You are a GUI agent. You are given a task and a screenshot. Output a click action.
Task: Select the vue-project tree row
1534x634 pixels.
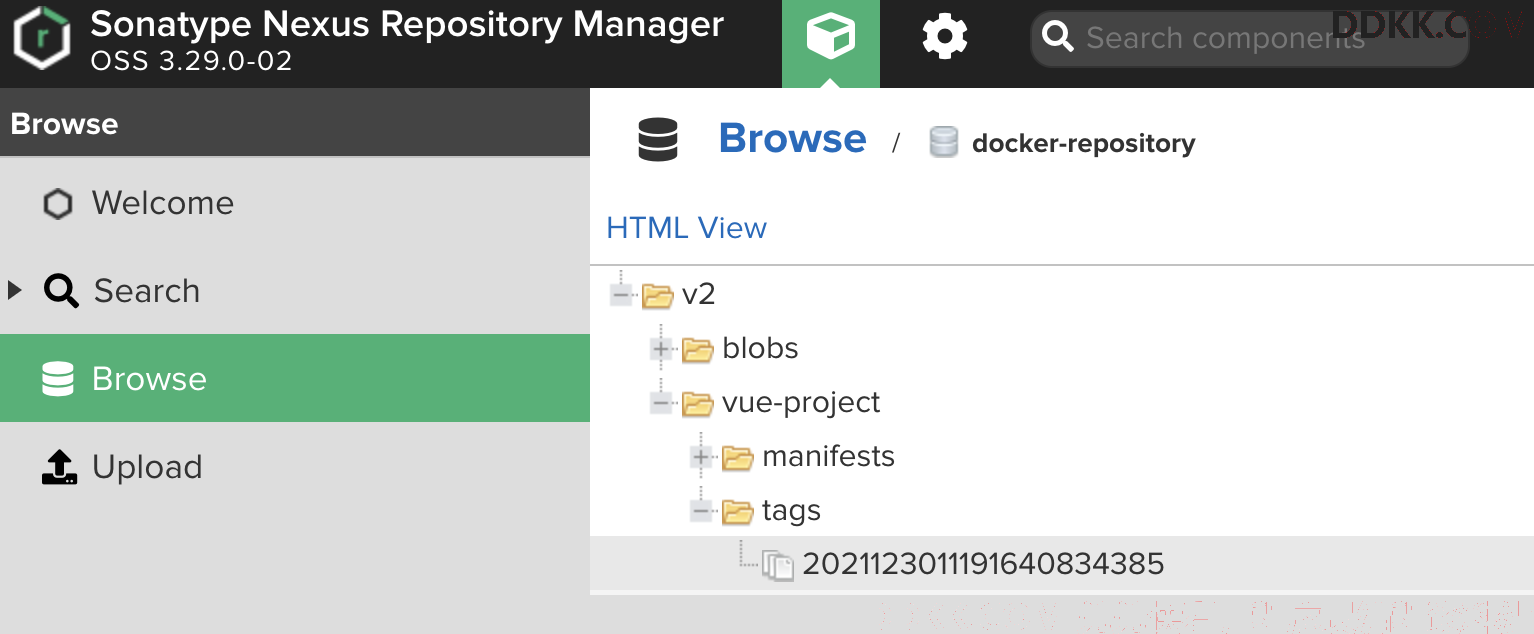(x=1062, y=402)
